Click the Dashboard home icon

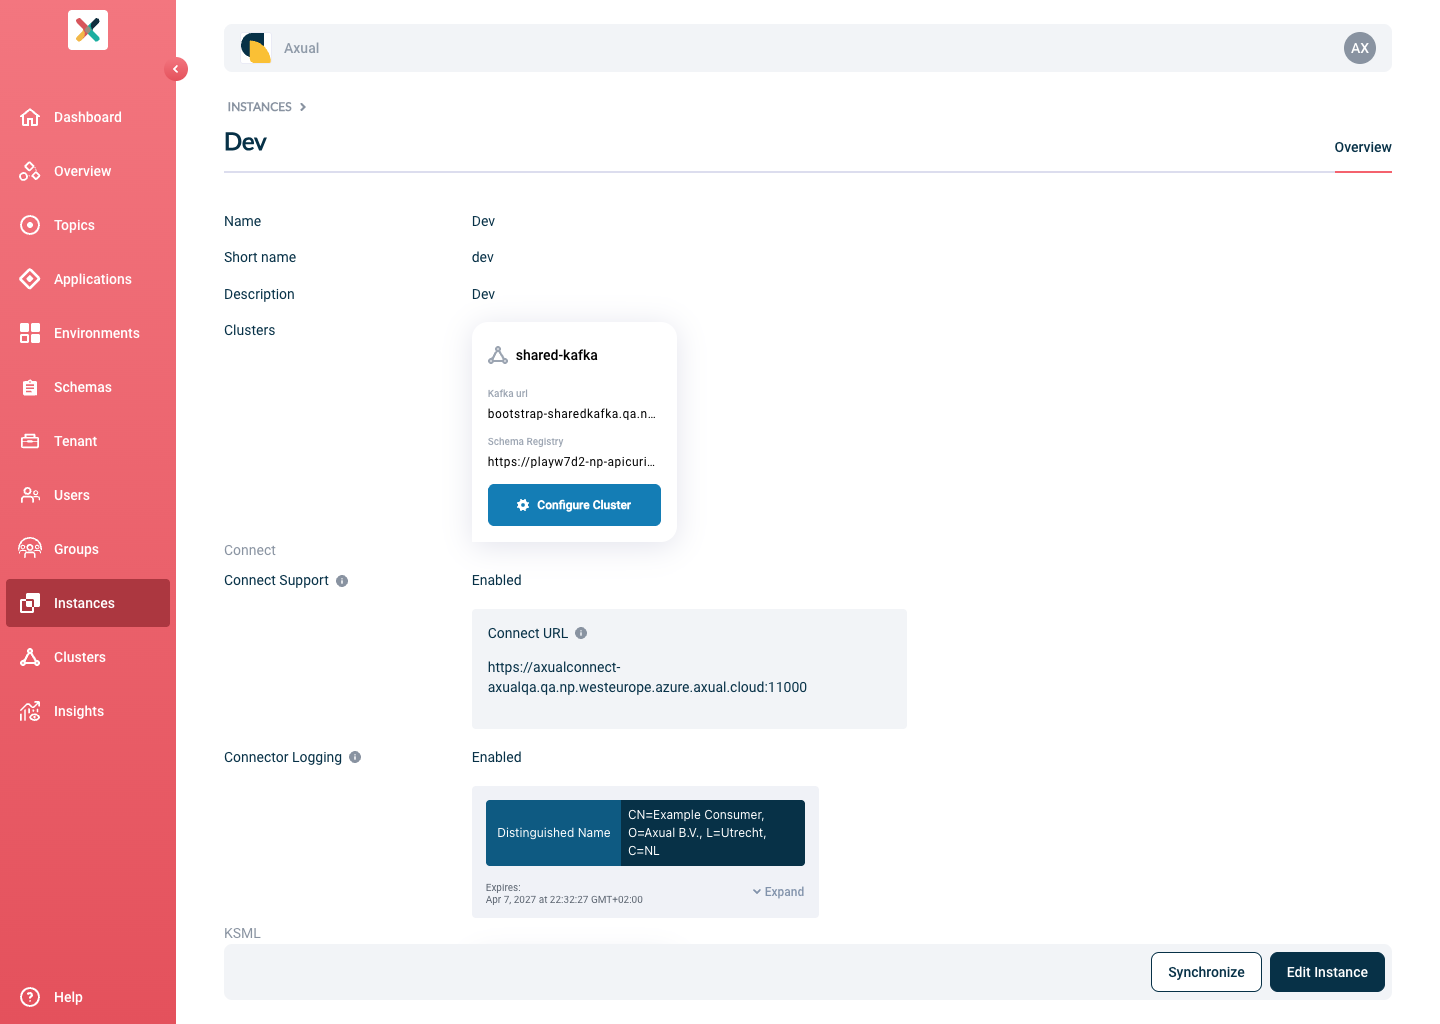(x=30, y=117)
